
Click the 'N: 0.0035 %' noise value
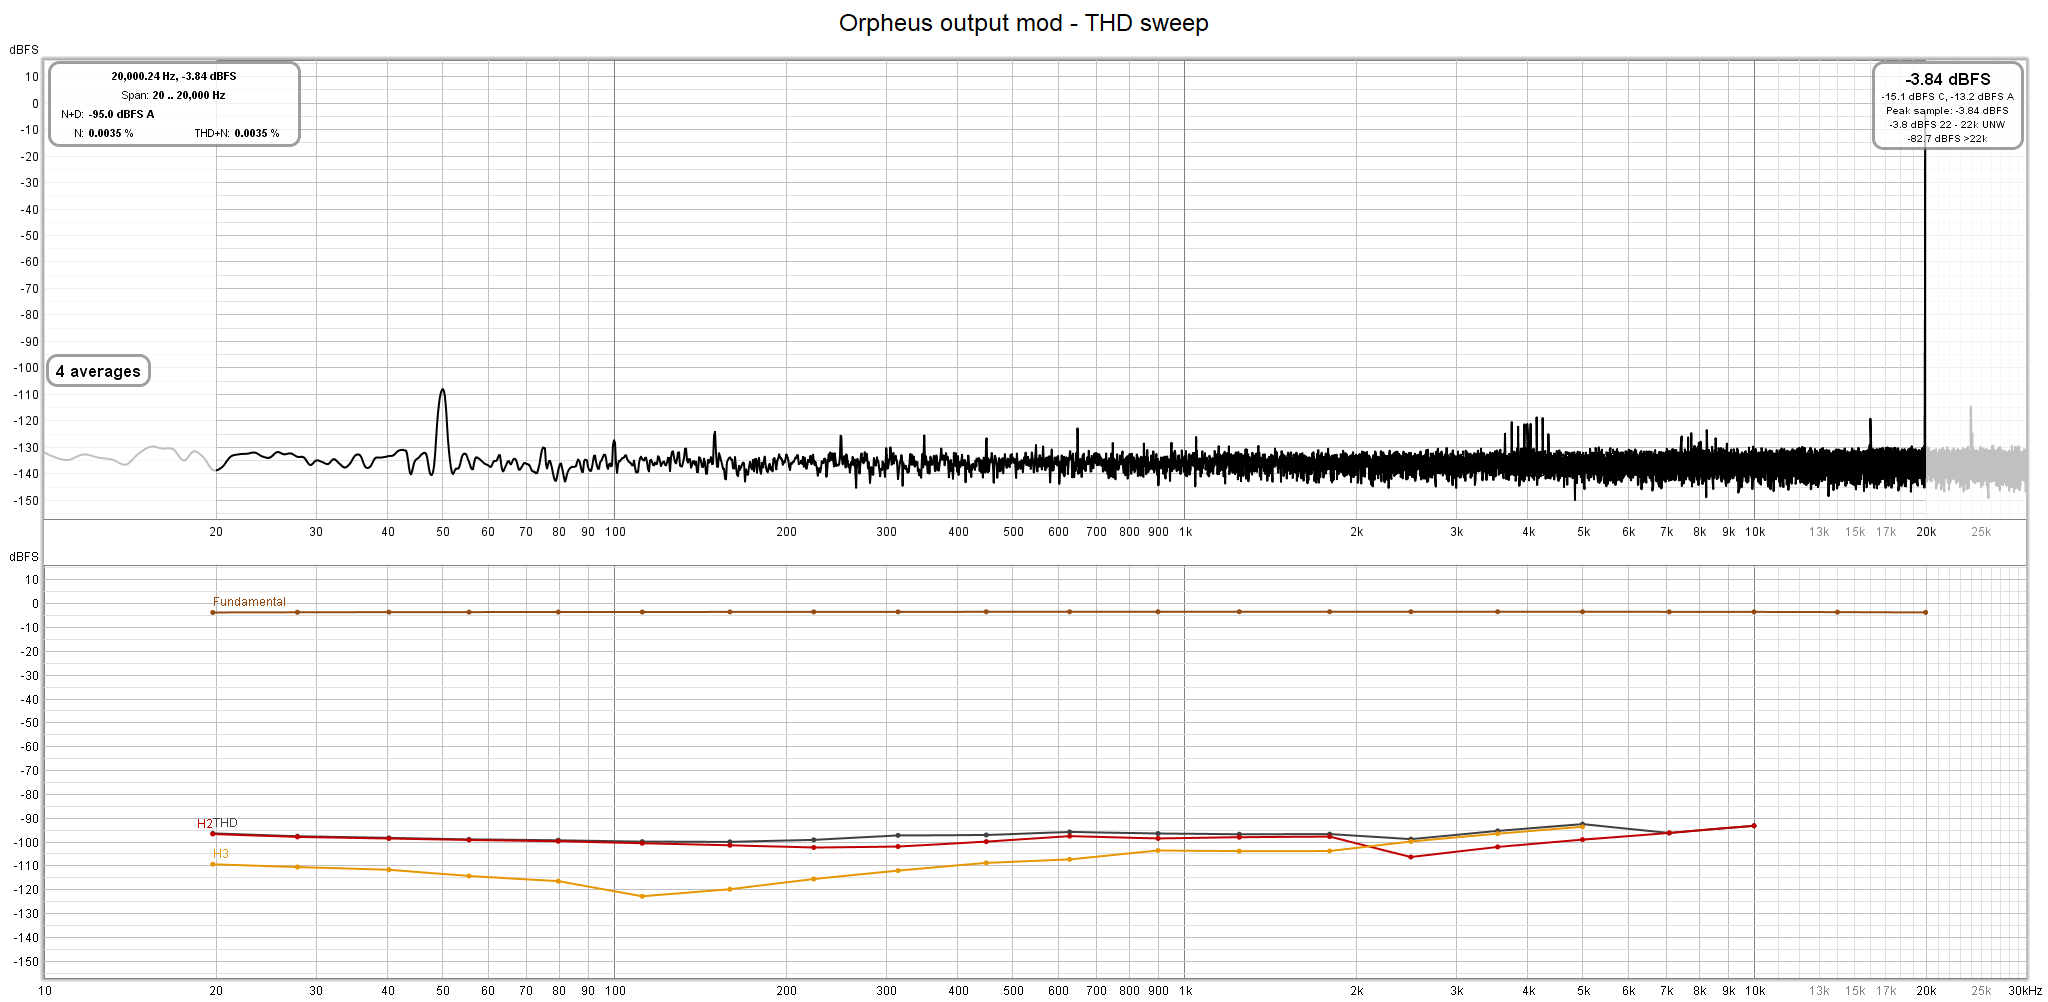[104, 133]
